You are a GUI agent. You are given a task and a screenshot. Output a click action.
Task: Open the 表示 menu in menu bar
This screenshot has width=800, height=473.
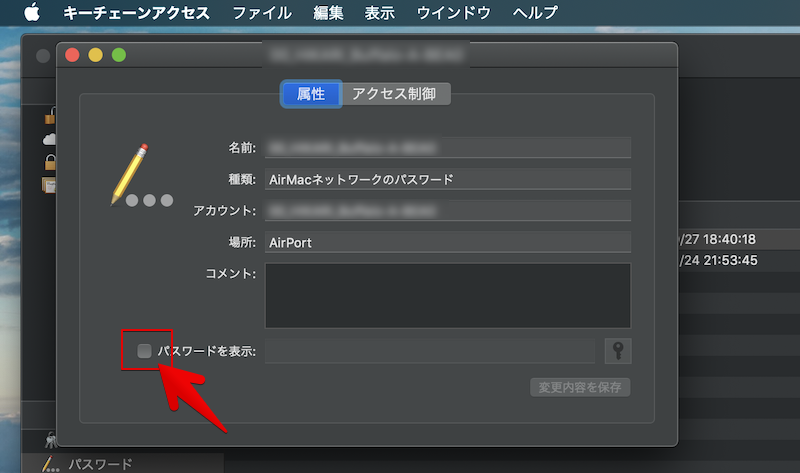(x=380, y=13)
